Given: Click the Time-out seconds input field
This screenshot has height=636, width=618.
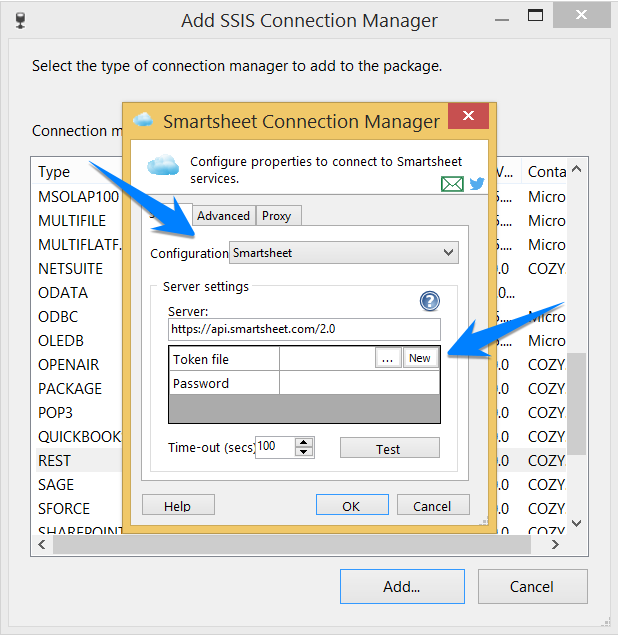Looking at the screenshot, I should point(275,447).
